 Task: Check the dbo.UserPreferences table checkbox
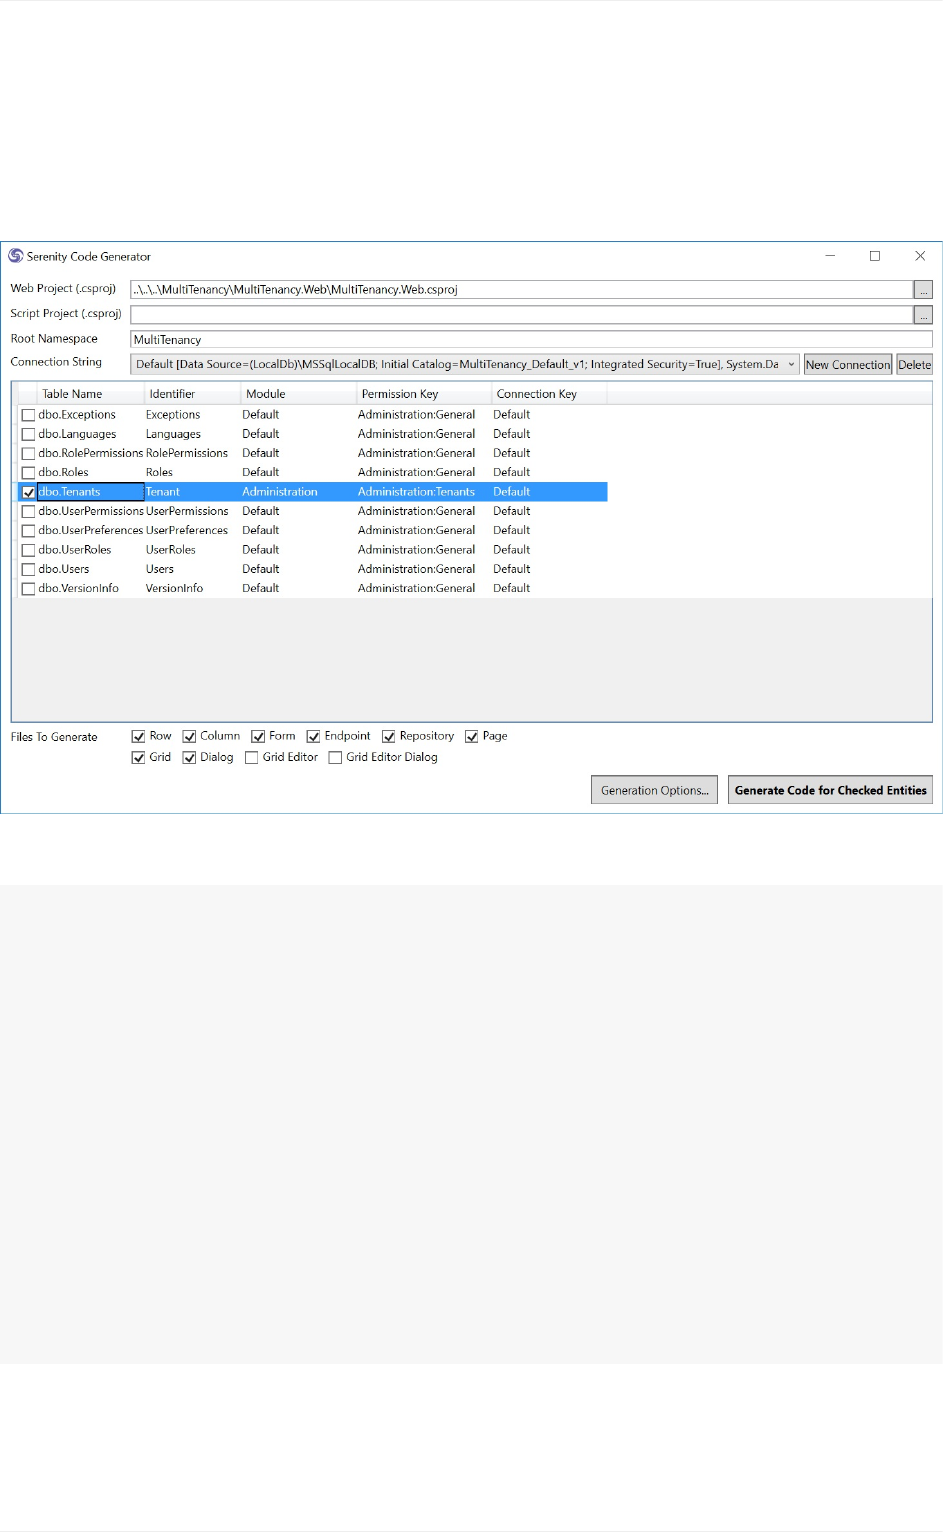[x=28, y=531]
